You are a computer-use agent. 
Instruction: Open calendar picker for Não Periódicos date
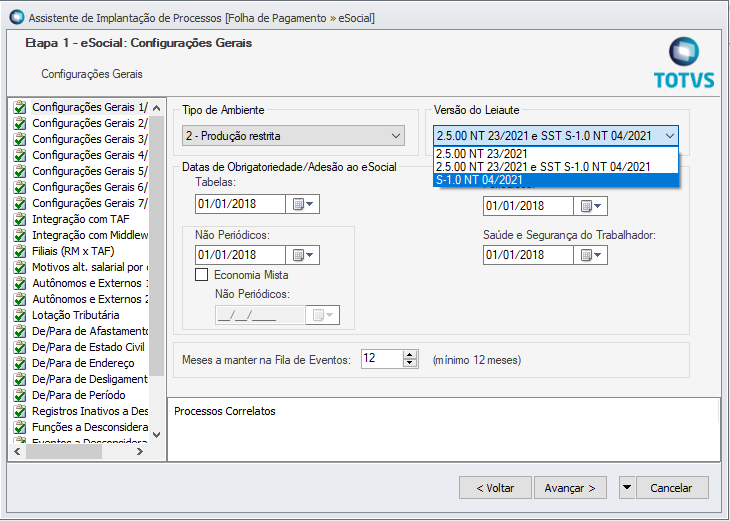pos(302,255)
